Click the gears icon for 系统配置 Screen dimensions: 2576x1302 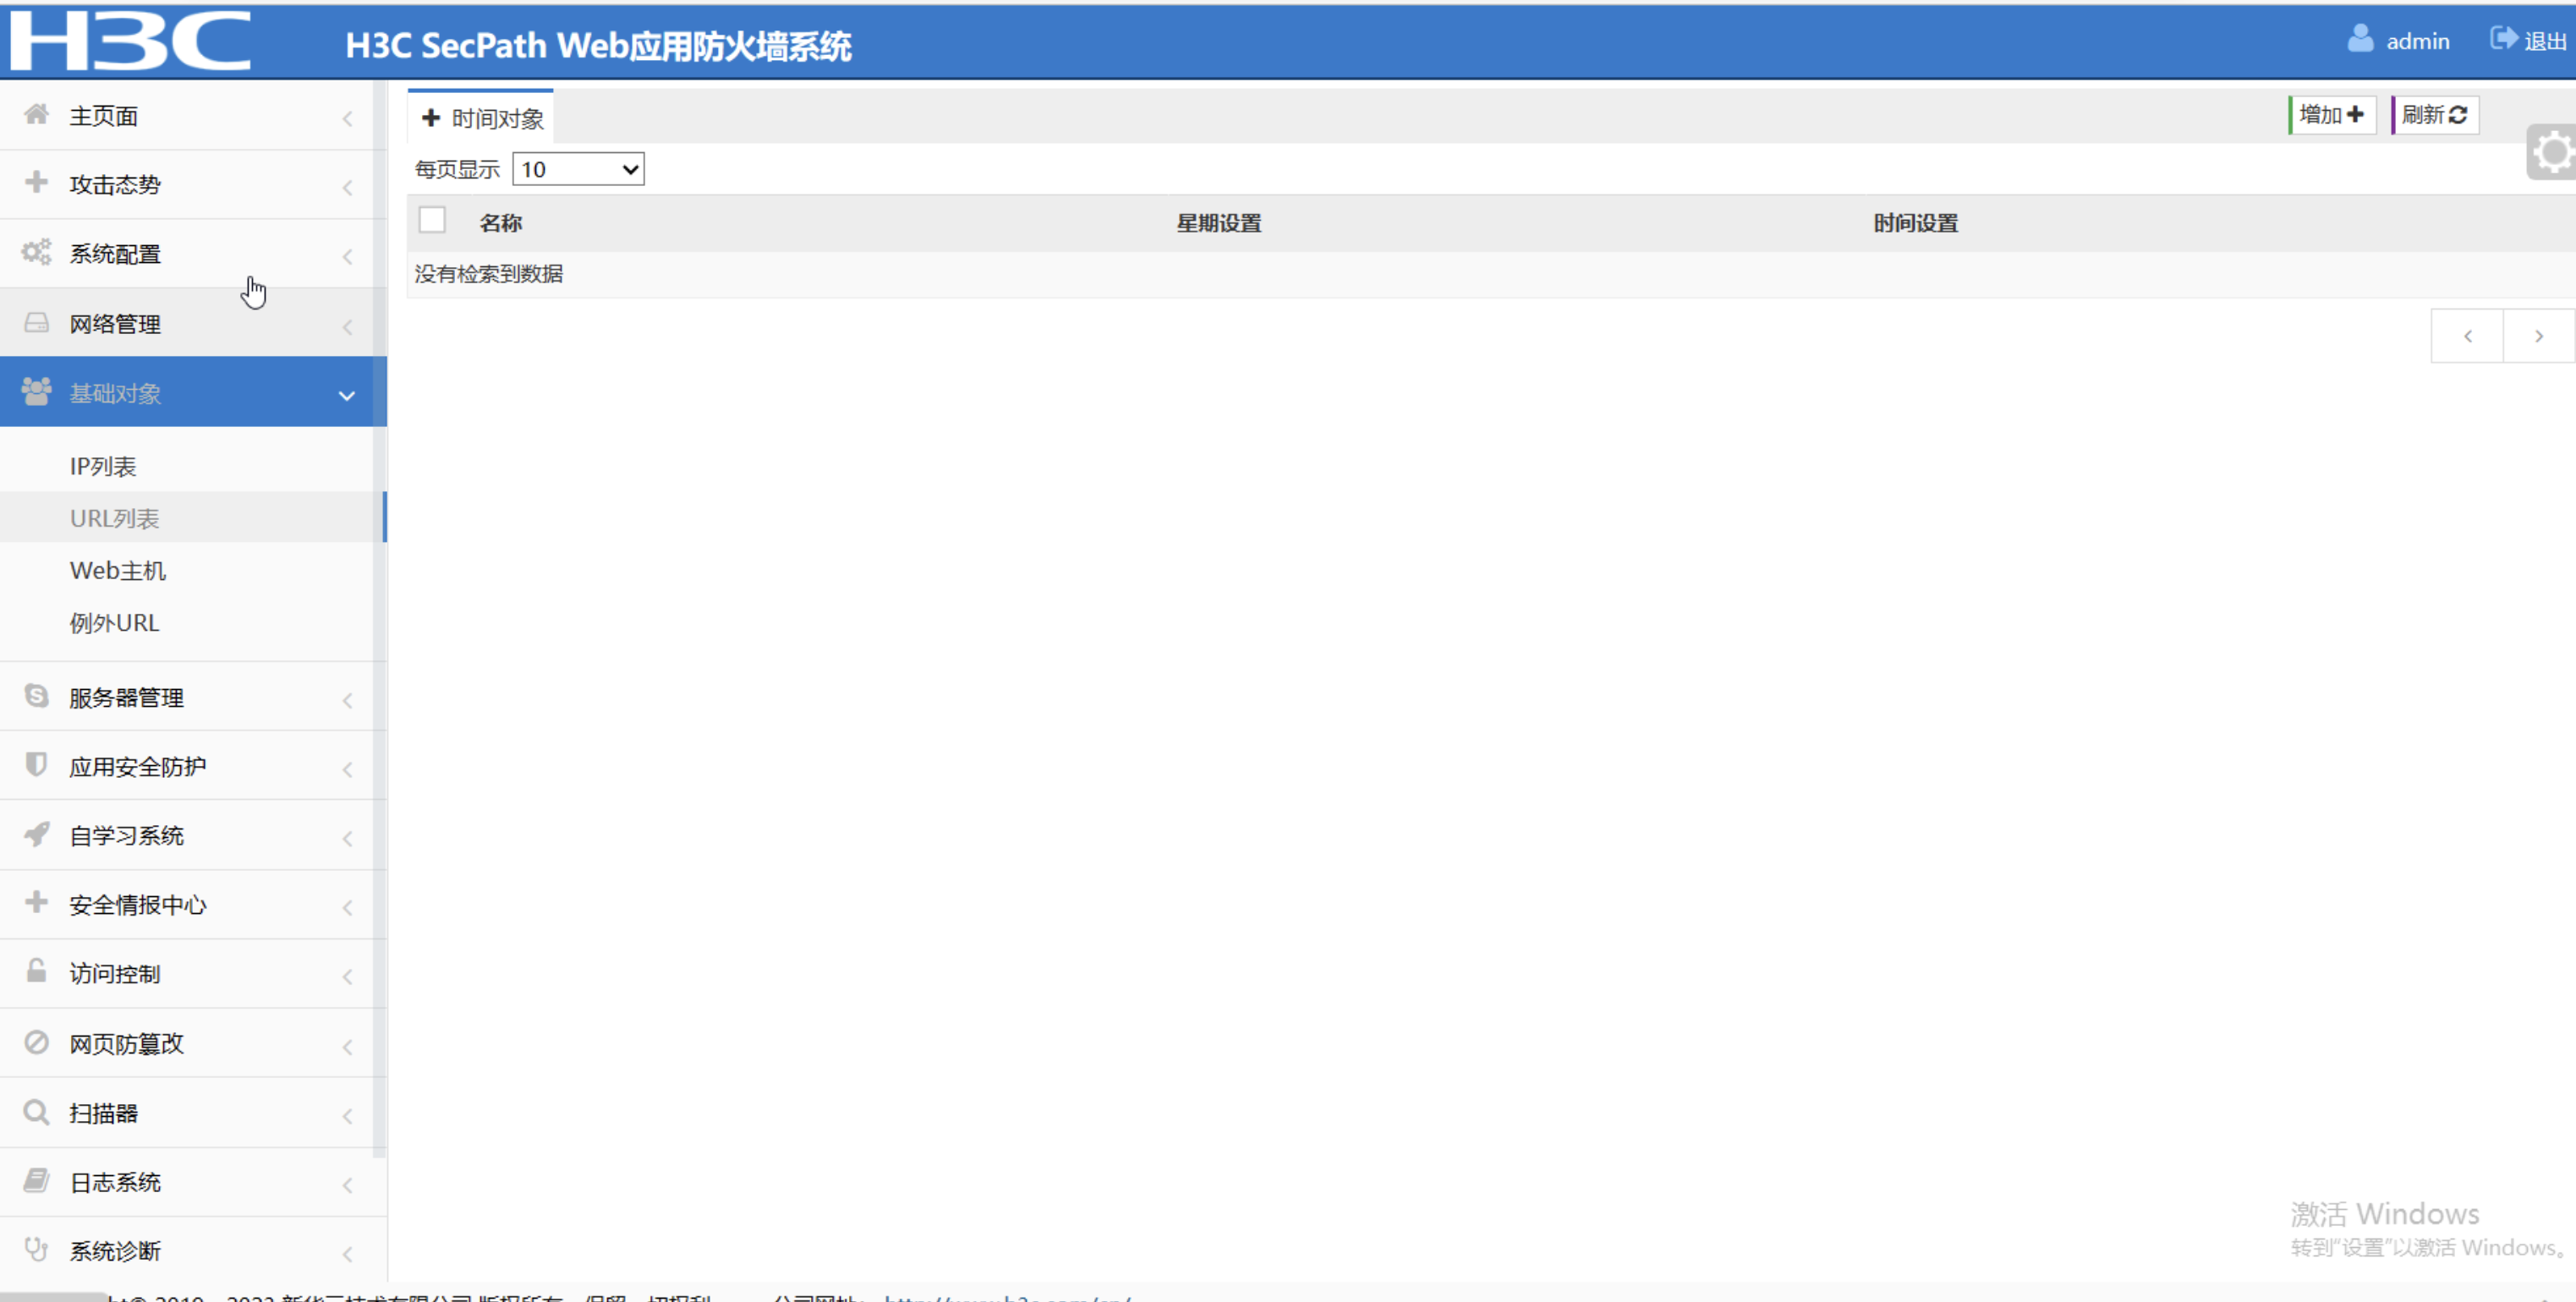[x=36, y=252]
